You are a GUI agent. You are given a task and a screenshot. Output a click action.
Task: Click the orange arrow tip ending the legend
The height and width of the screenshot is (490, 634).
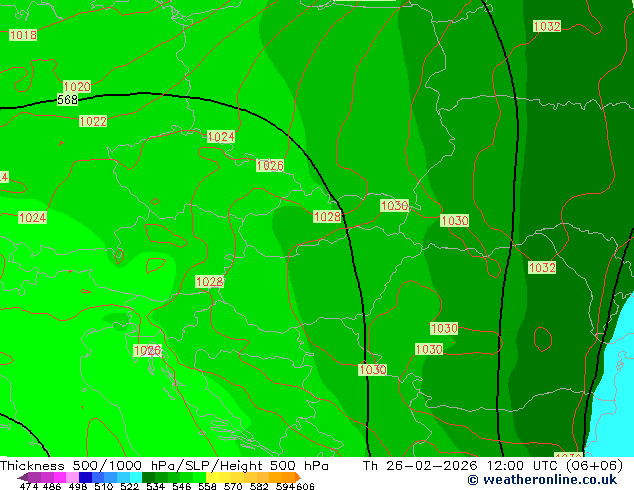point(298,477)
